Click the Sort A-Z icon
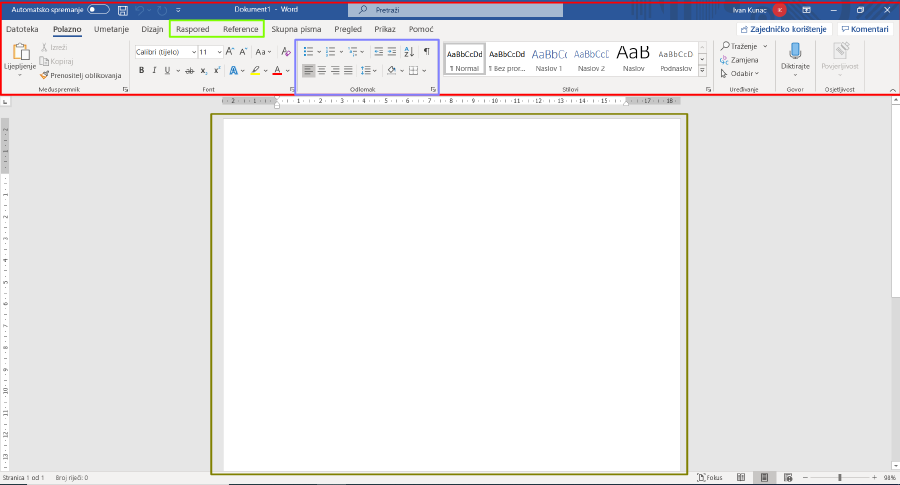The width and height of the screenshot is (900, 485). [x=409, y=52]
